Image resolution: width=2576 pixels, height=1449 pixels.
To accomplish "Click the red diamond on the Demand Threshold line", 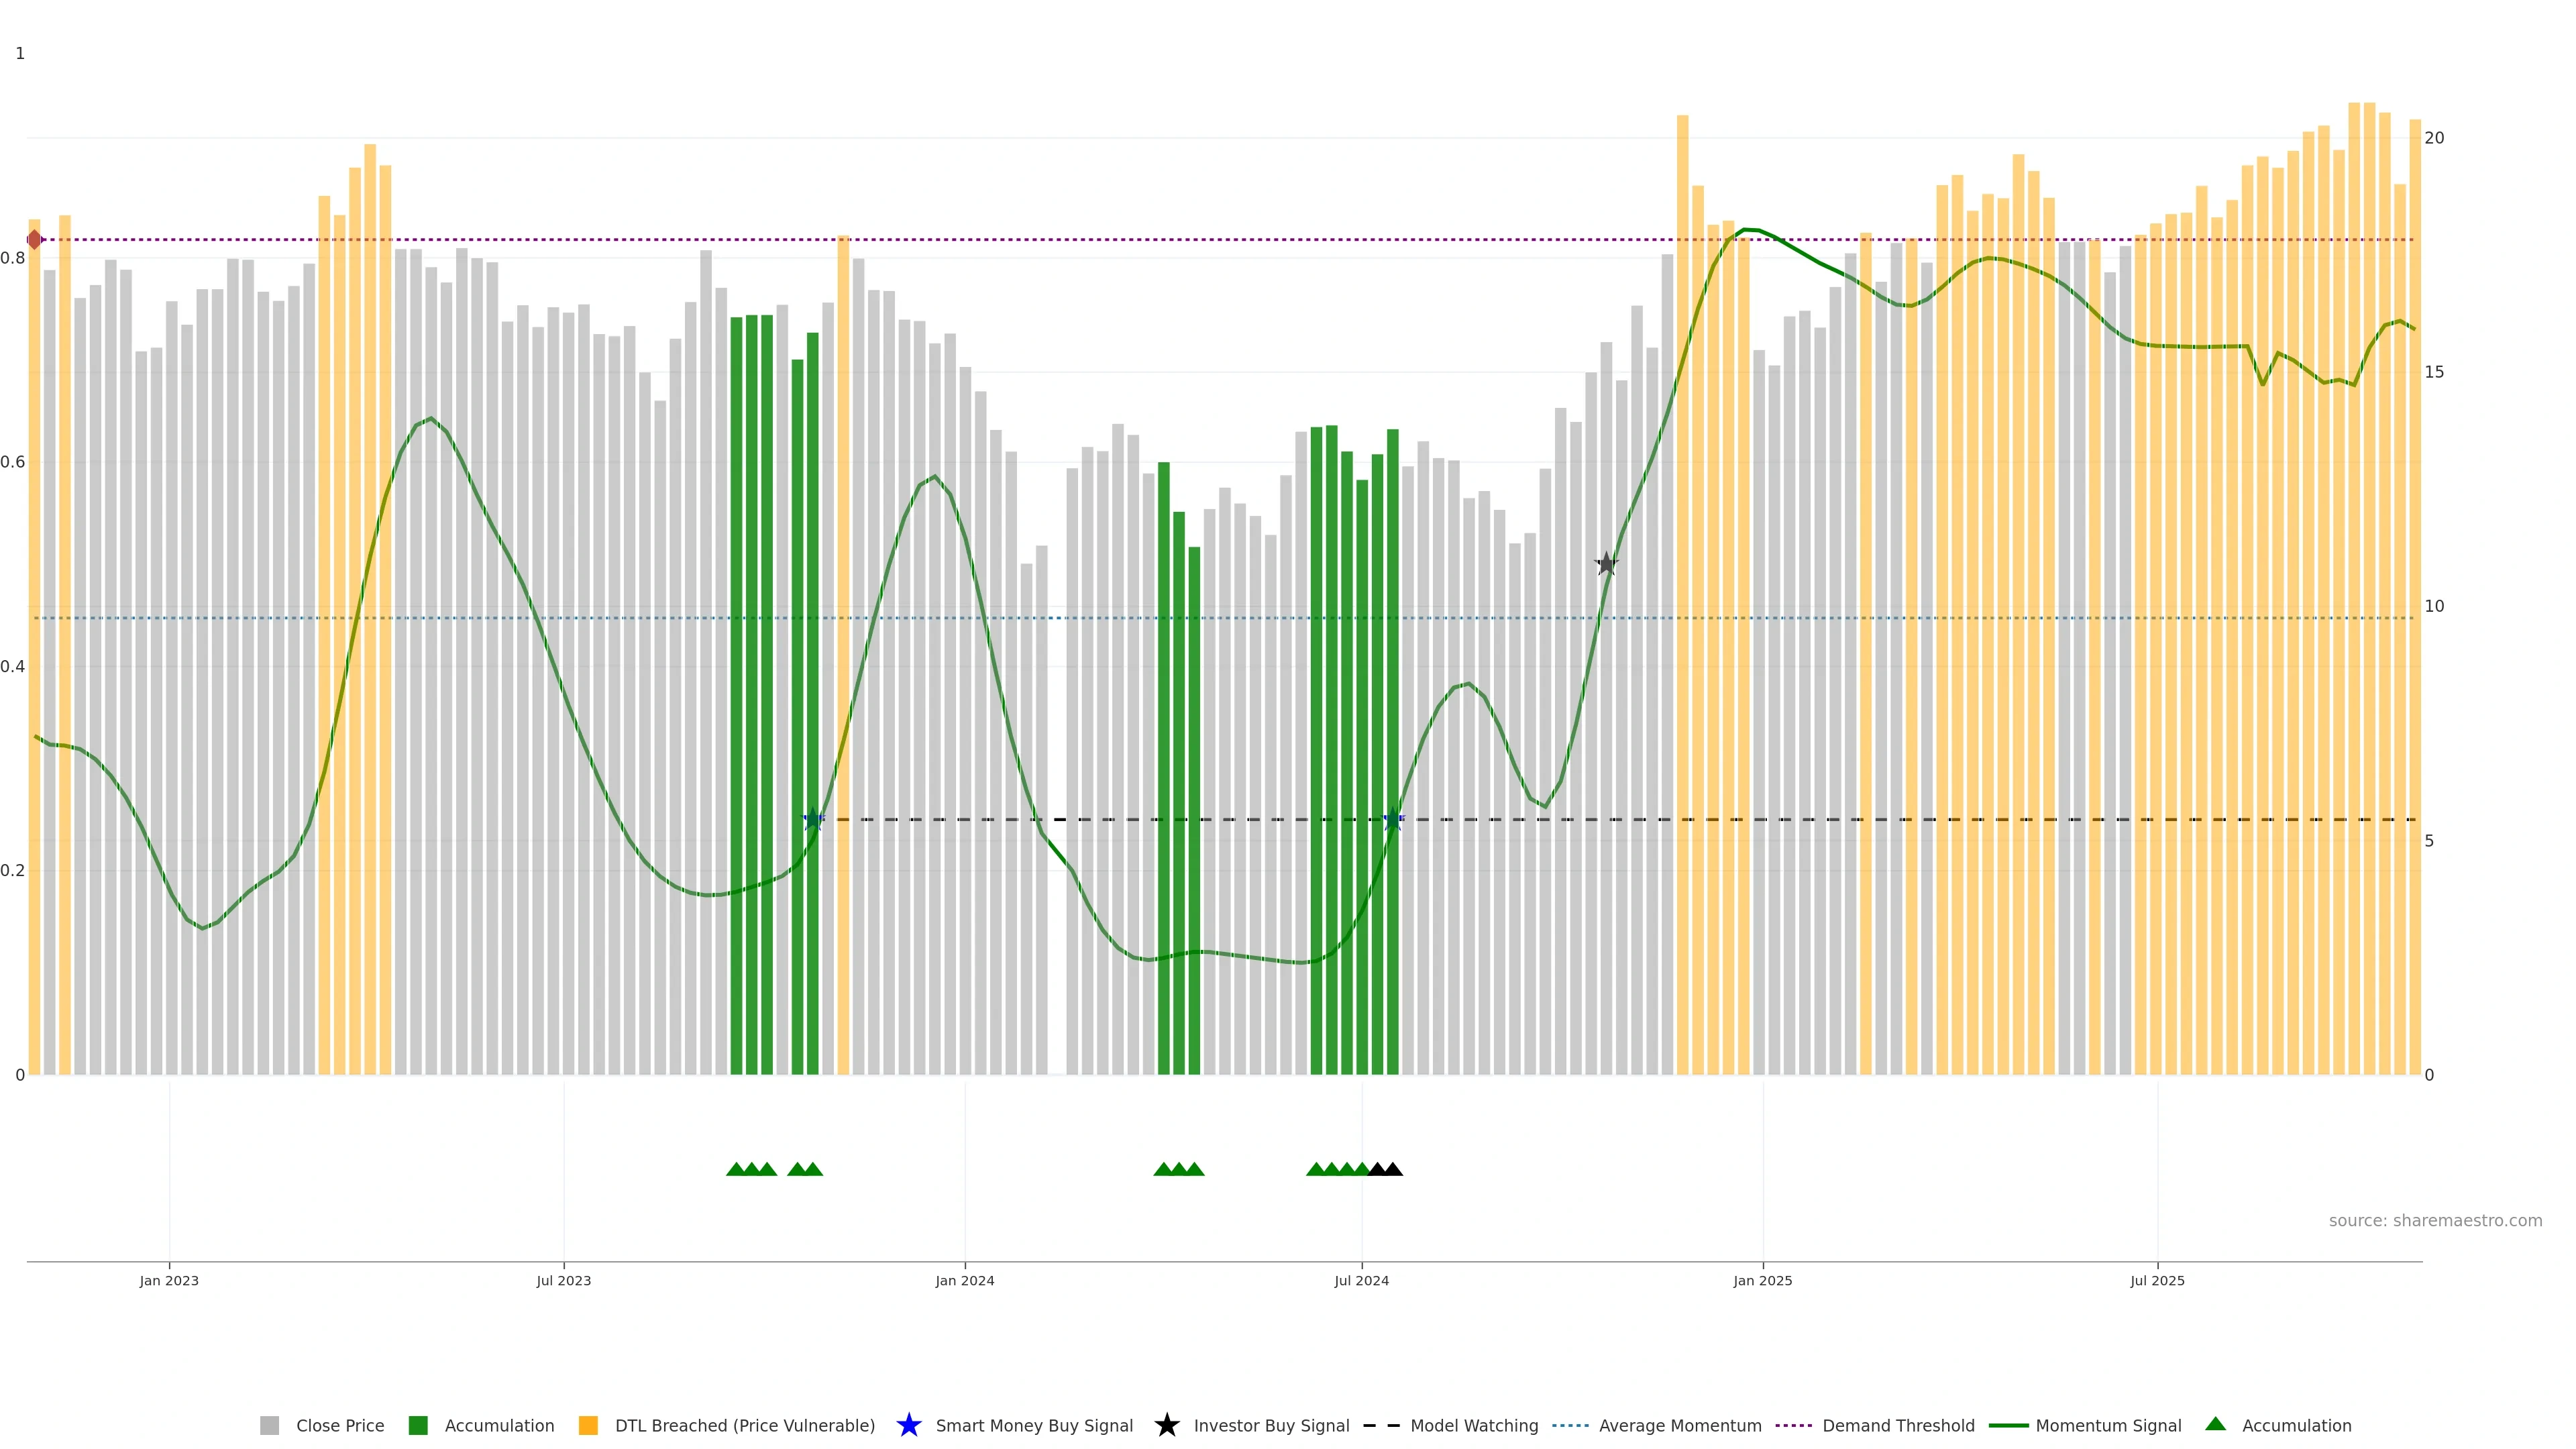I will 35,240.
